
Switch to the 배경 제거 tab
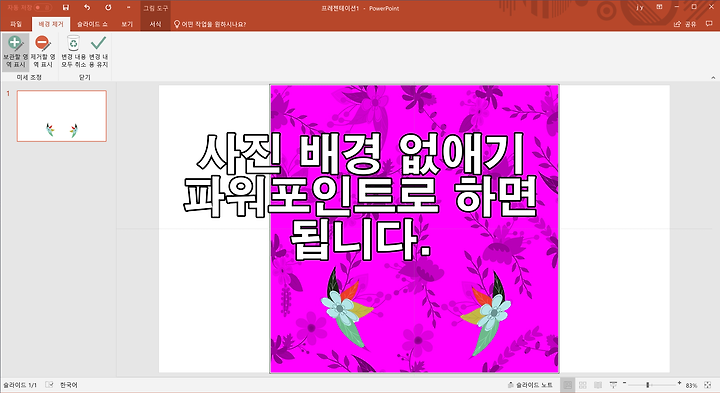click(51, 24)
